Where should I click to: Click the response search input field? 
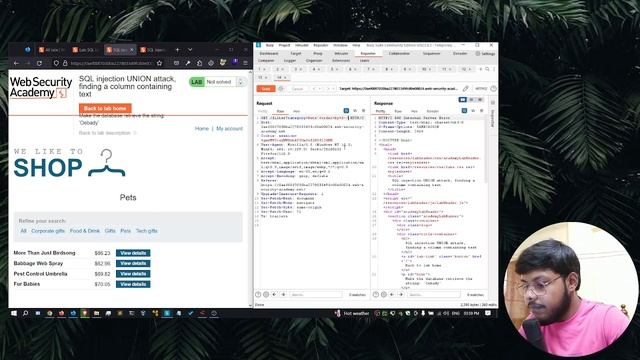[433, 294]
